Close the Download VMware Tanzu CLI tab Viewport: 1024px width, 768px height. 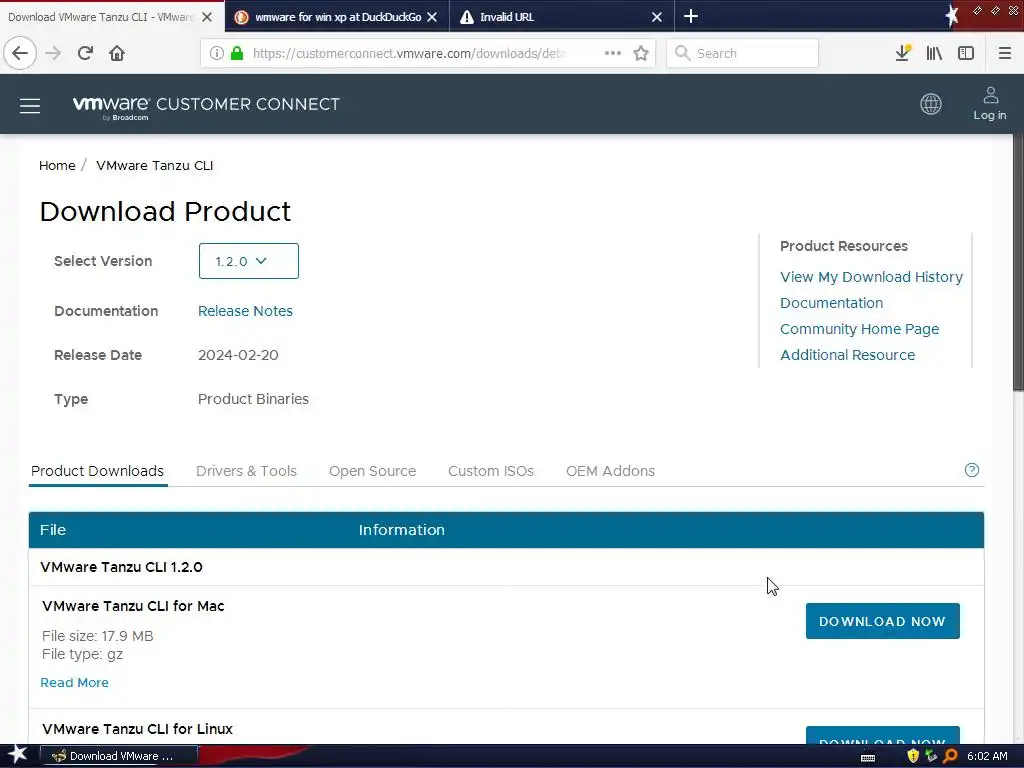206,17
